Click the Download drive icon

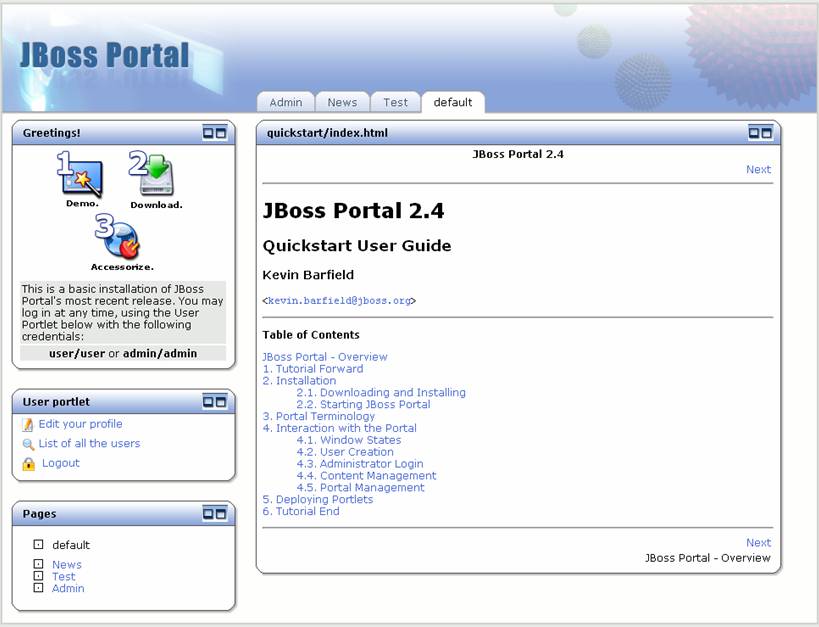pyautogui.click(x=153, y=173)
